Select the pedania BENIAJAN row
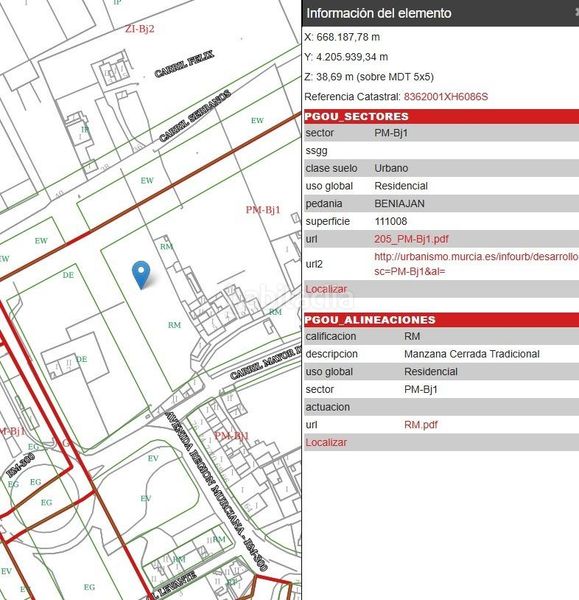The width and height of the screenshot is (579, 600). [x=441, y=204]
